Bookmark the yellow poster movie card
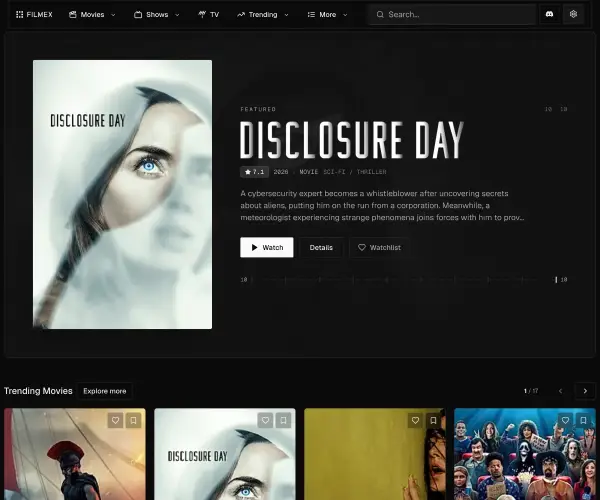This screenshot has height=500, width=600. 433,420
